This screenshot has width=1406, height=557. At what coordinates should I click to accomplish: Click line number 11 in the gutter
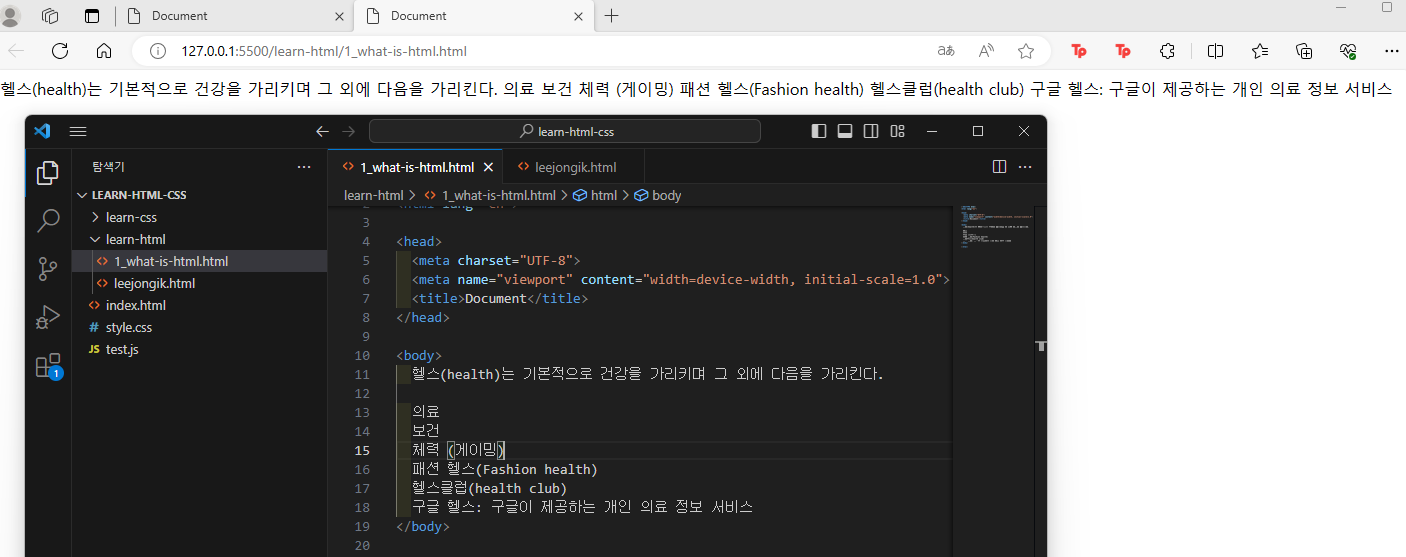click(362, 374)
